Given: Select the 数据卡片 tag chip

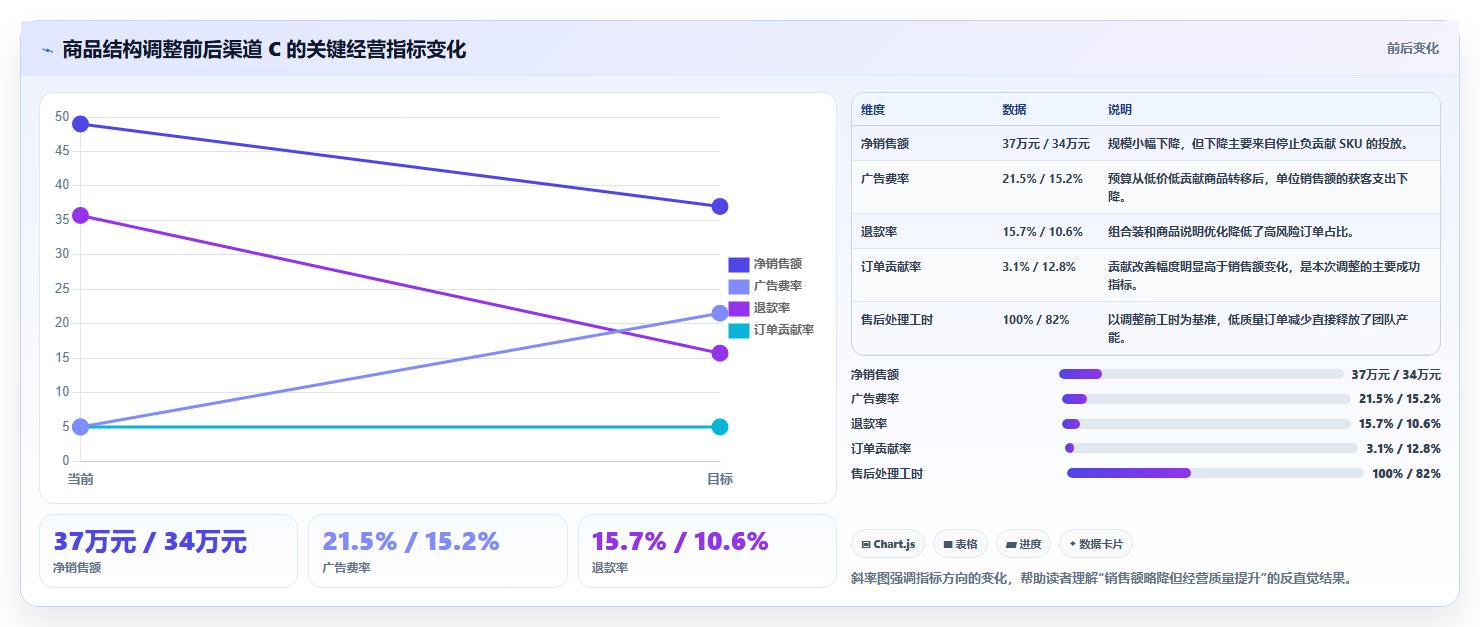Looking at the screenshot, I should tap(1096, 544).
